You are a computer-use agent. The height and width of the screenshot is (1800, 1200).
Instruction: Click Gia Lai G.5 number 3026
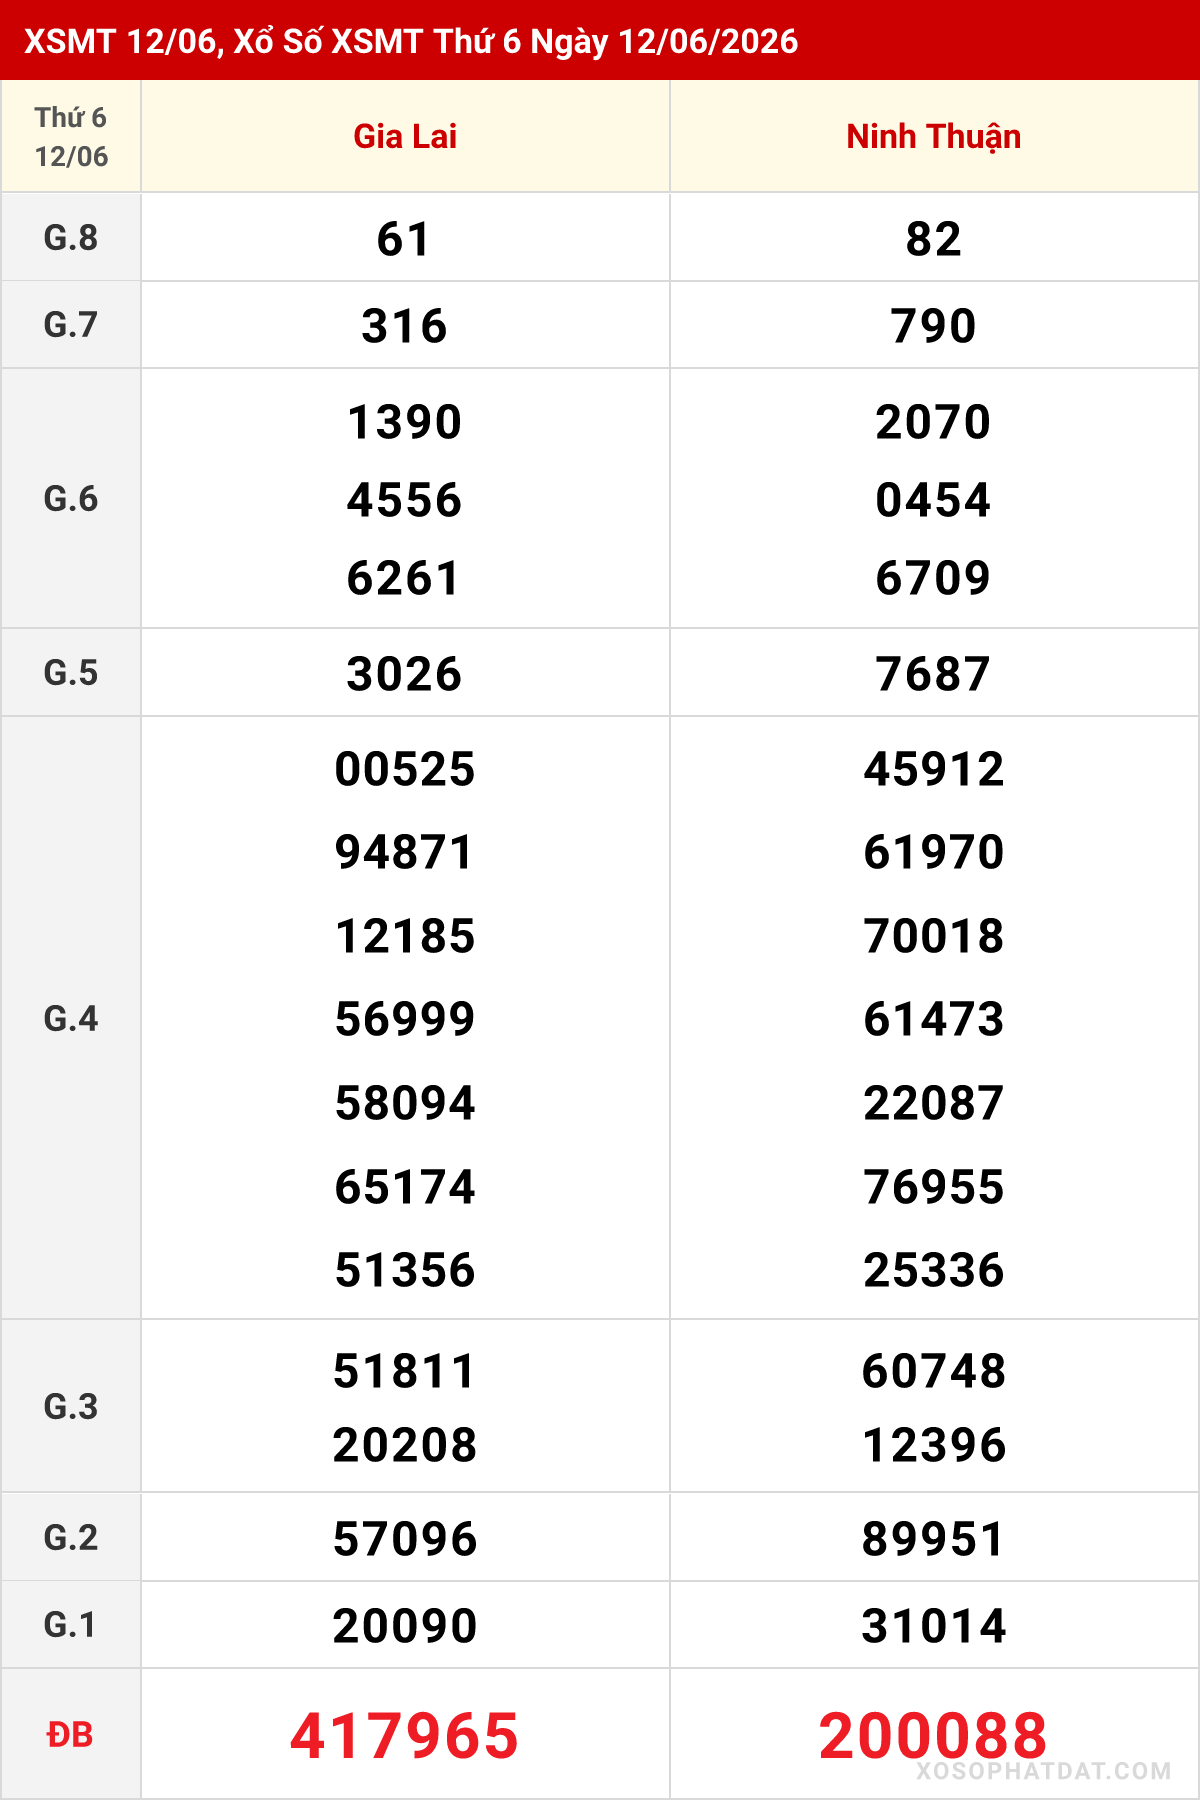click(405, 674)
